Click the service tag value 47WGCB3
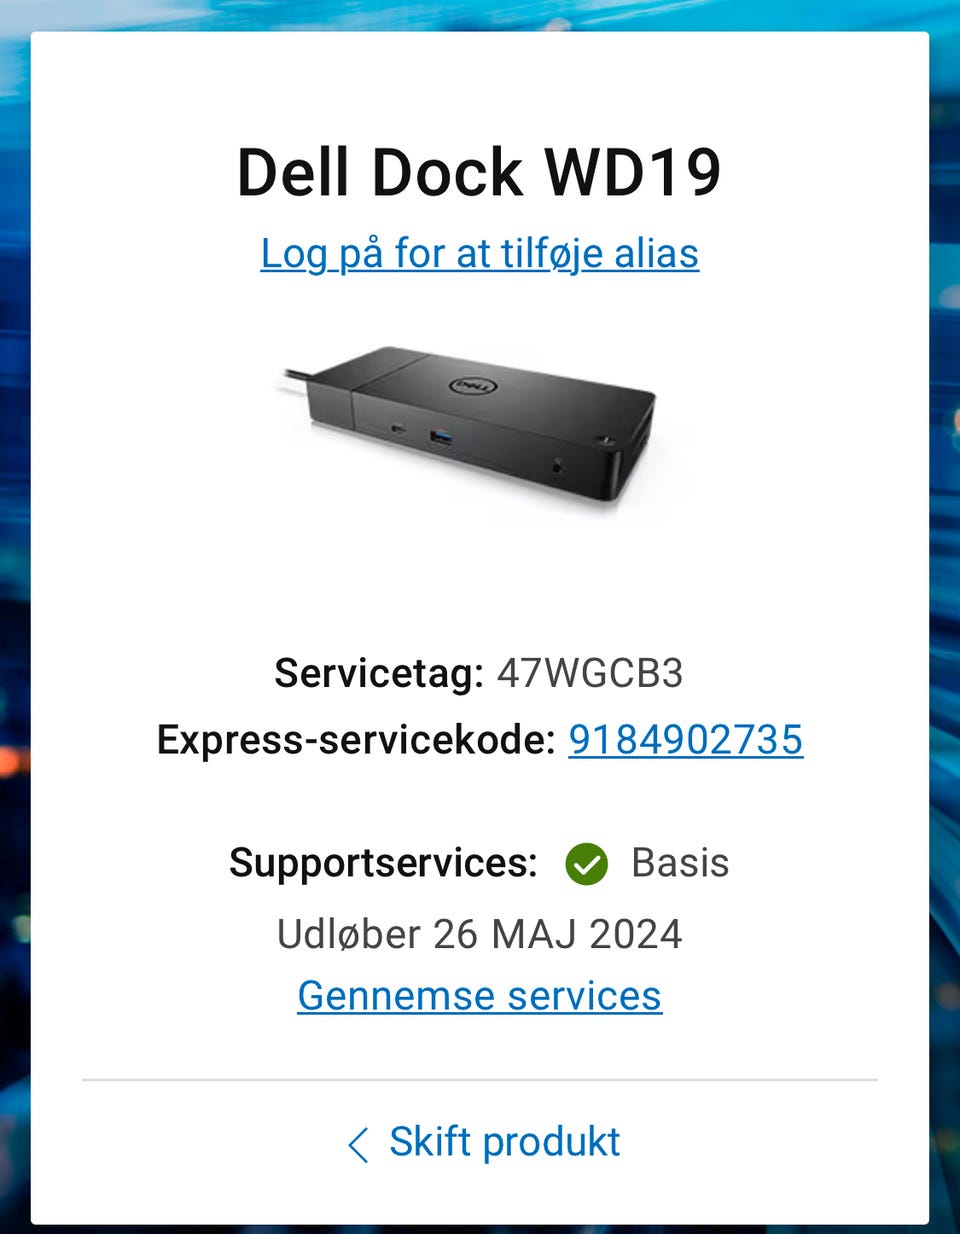 click(590, 673)
